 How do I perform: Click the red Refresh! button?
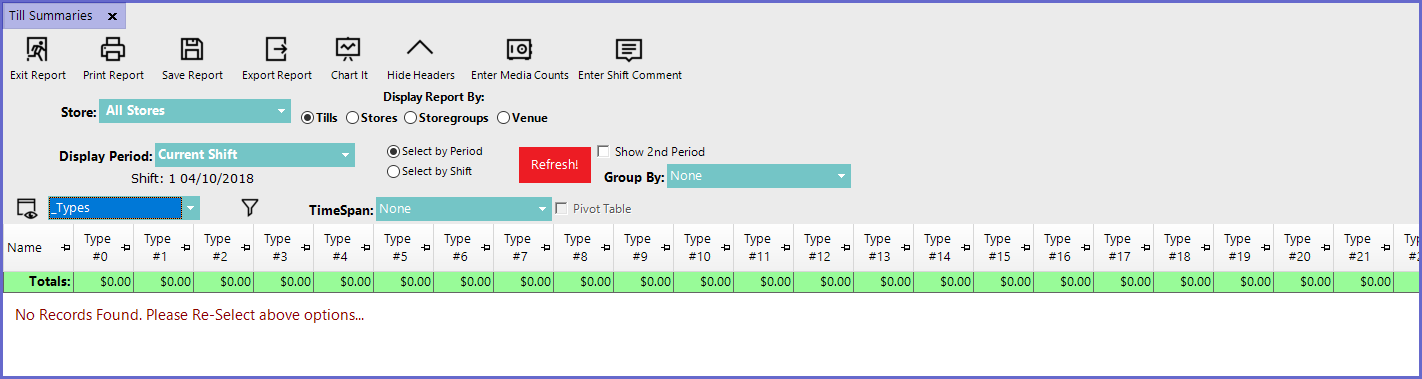tap(554, 165)
